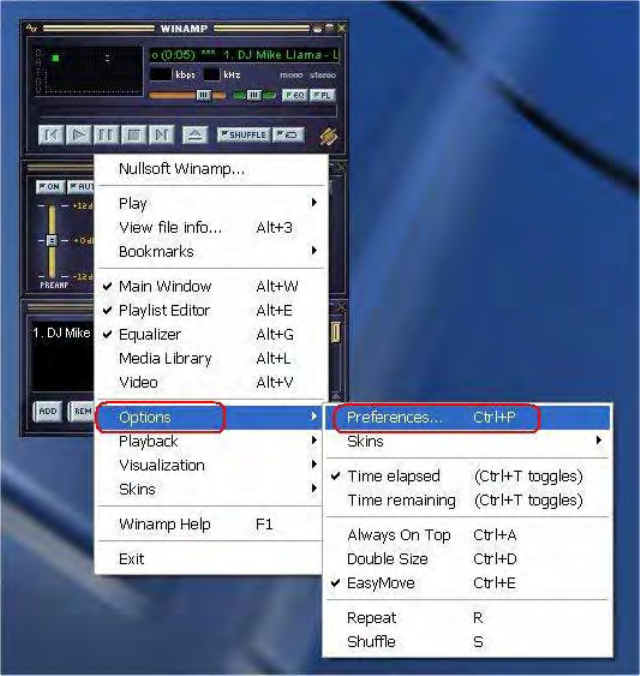640x676 pixels.
Task: Toggle the equalizer ON button
Action: click(50, 187)
